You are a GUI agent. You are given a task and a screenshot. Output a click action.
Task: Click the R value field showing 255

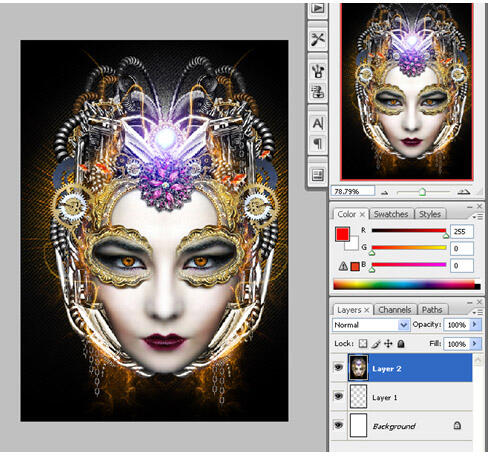coord(461,231)
